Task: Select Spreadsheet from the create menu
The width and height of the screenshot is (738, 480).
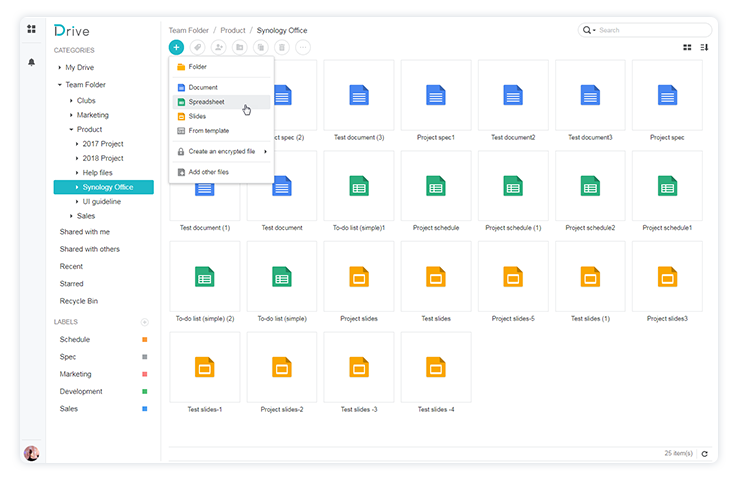Action: [206, 102]
